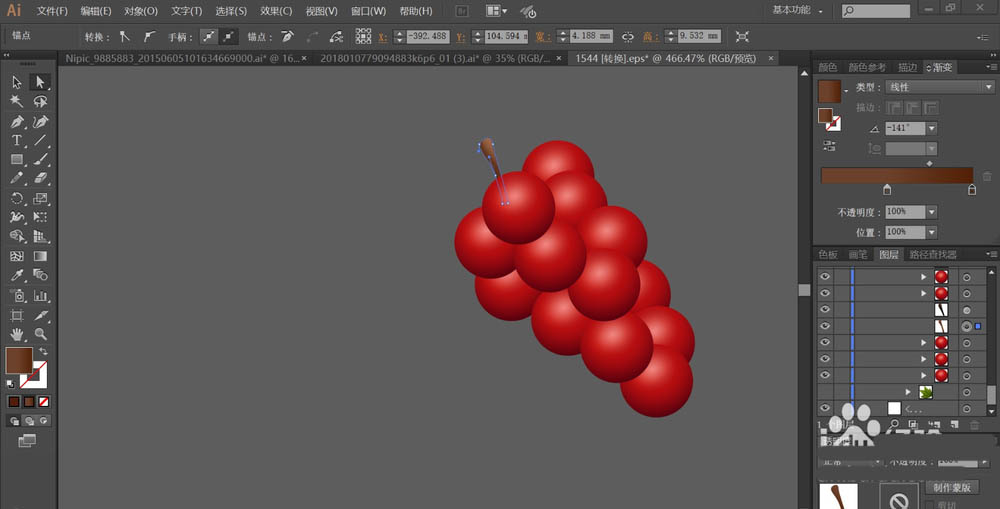Select the Rectangle tool

point(17,159)
